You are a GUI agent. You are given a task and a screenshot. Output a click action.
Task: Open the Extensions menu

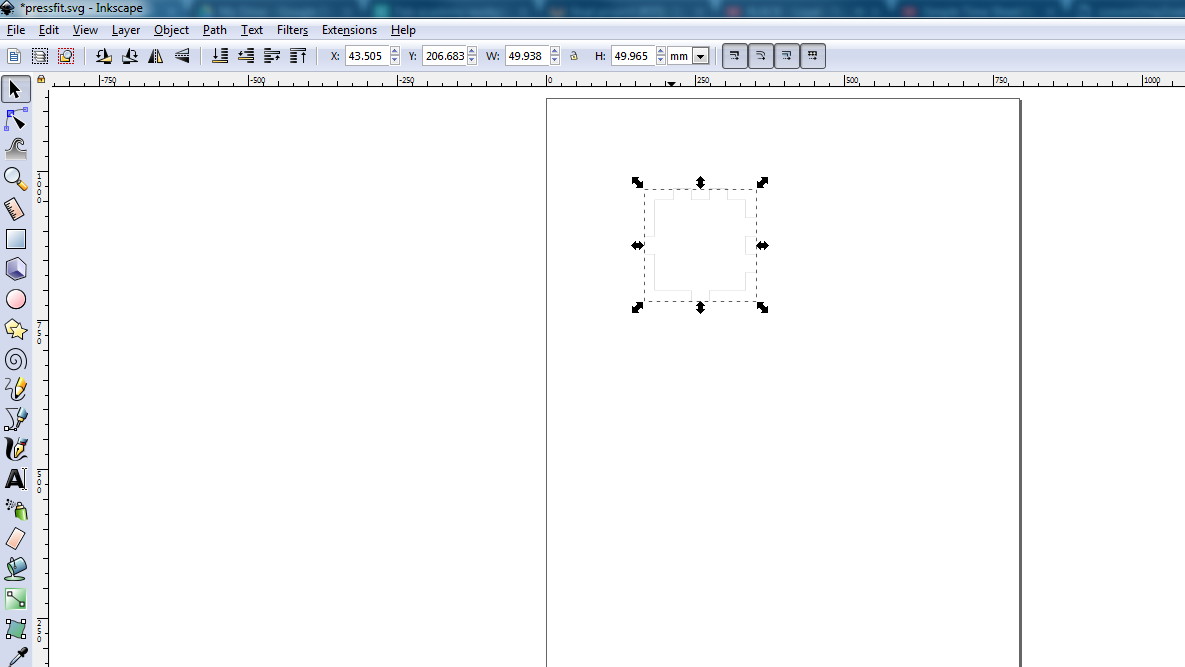pos(349,30)
